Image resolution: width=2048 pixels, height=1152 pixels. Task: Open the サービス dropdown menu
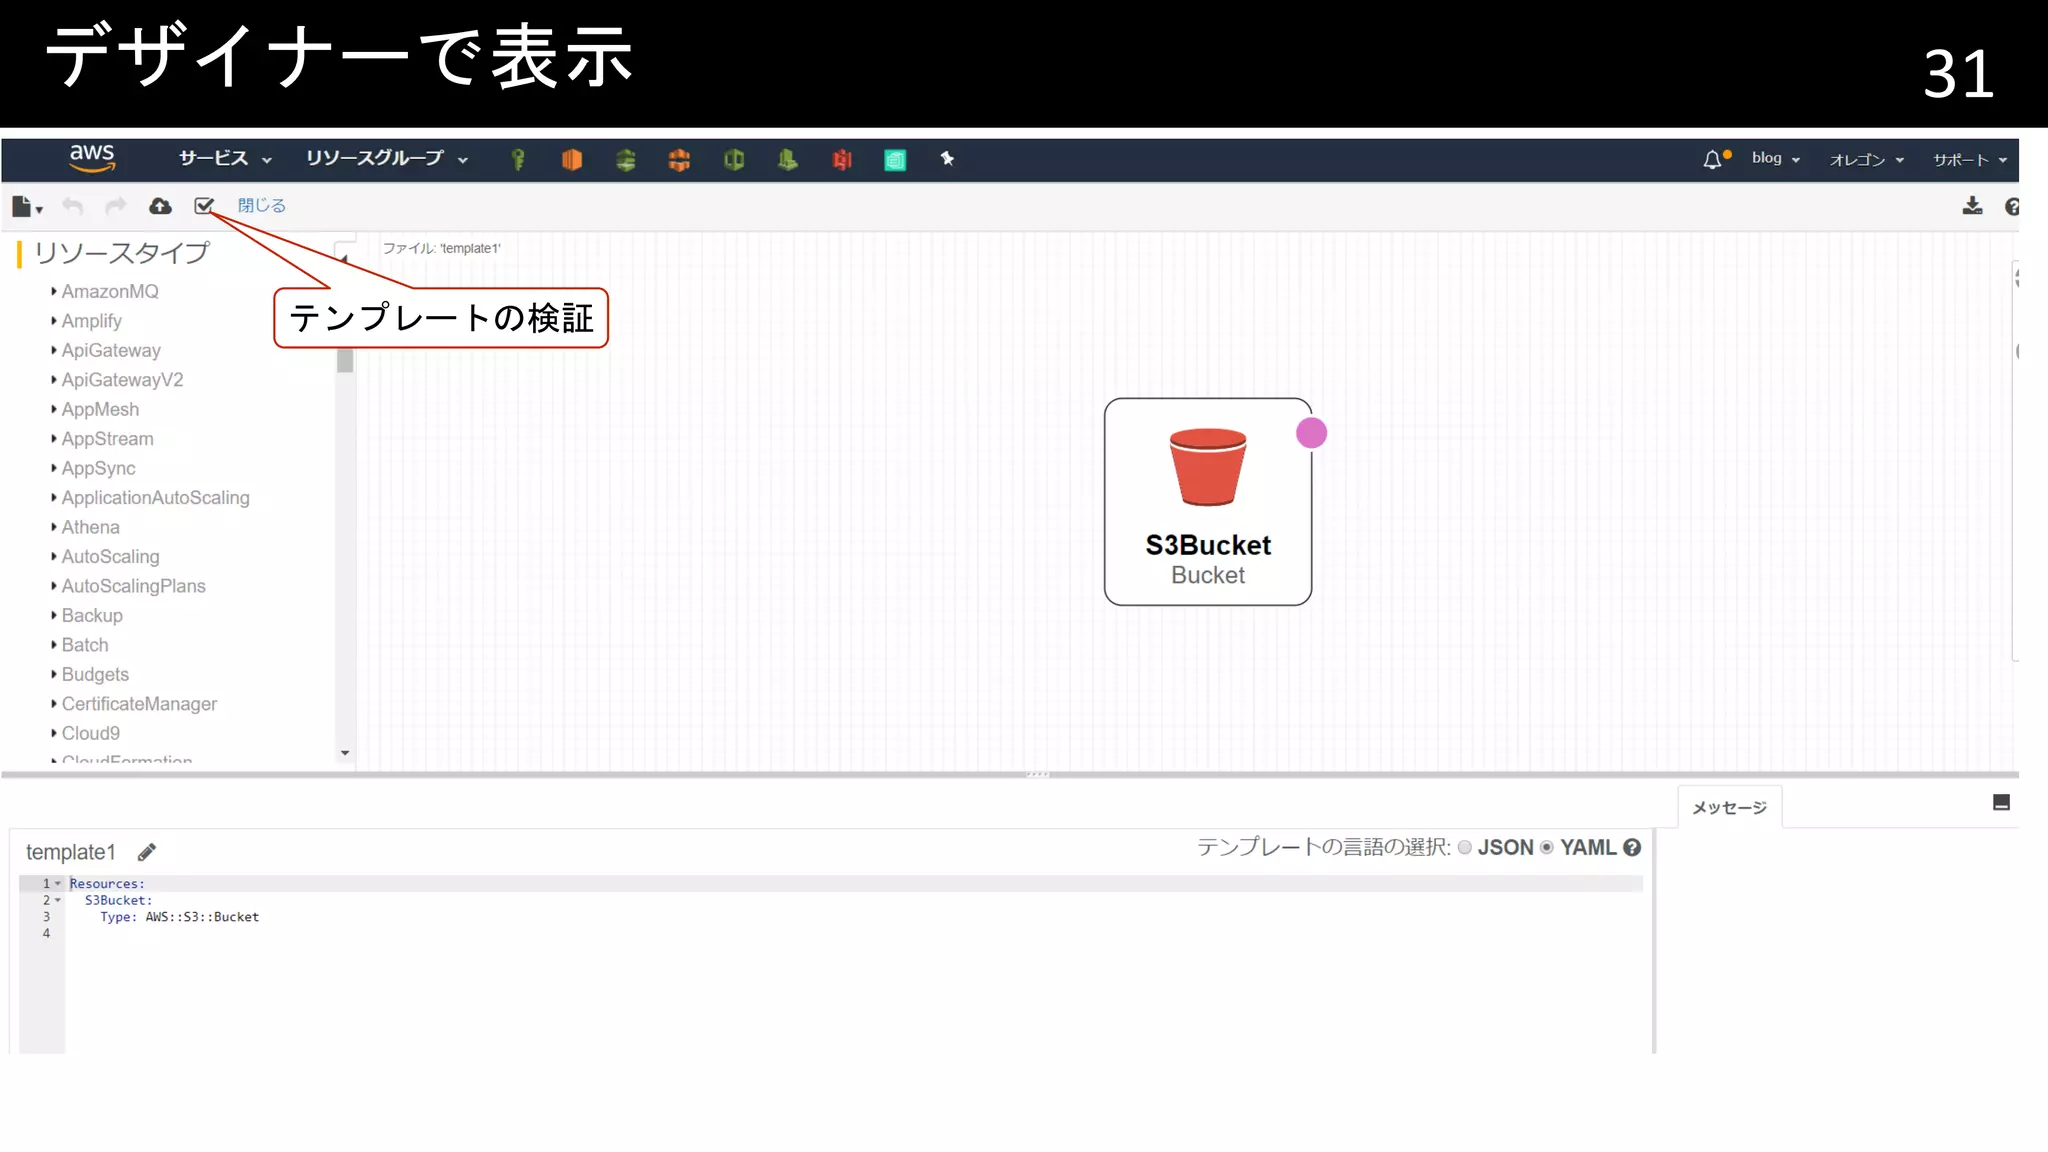225,159
